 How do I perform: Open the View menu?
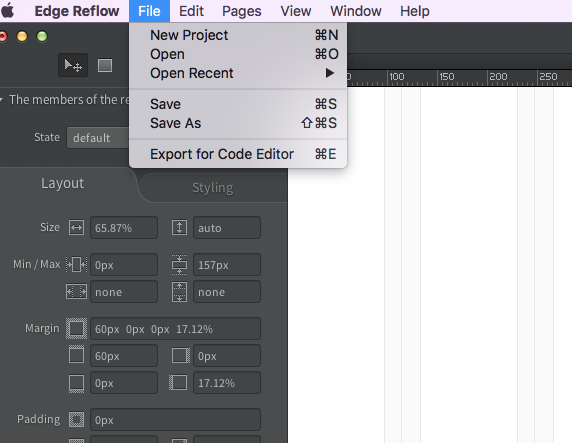click(296, 11)
